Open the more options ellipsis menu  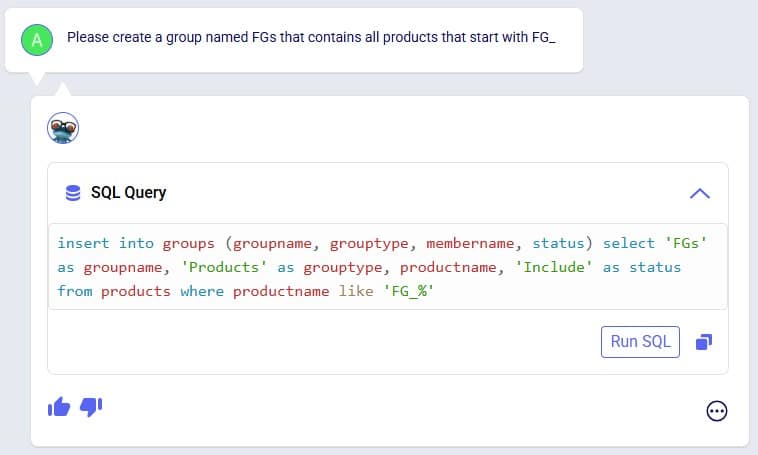click(x=716, y=411)
